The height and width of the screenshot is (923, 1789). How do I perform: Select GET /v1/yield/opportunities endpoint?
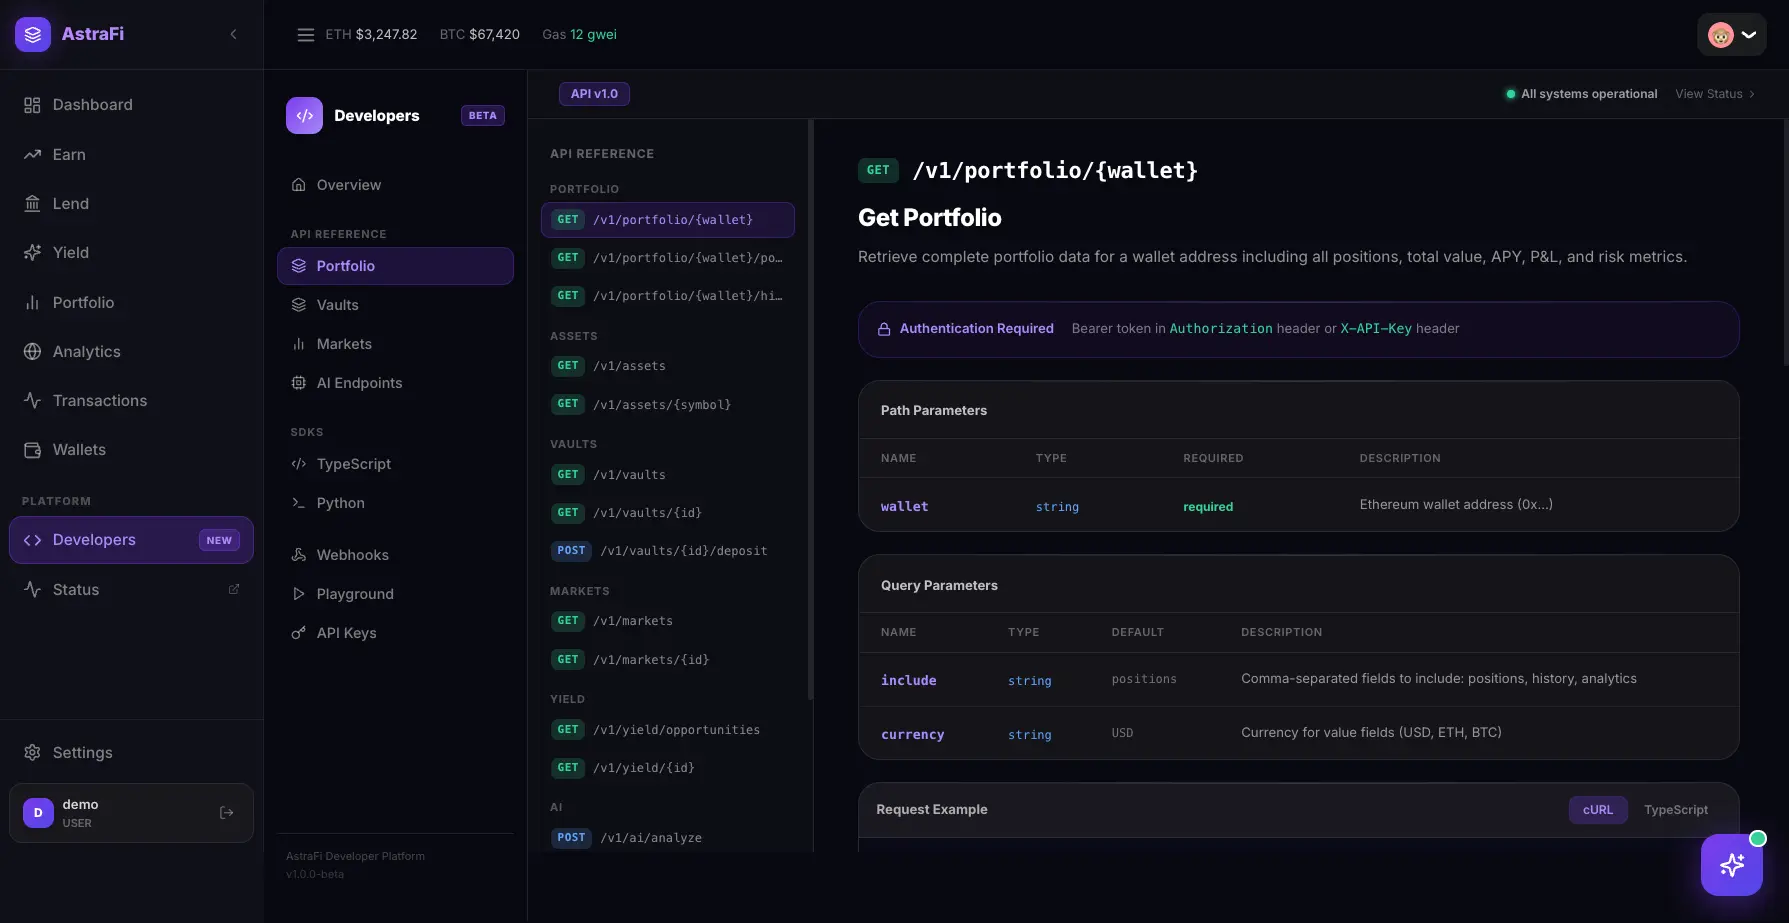668,730
